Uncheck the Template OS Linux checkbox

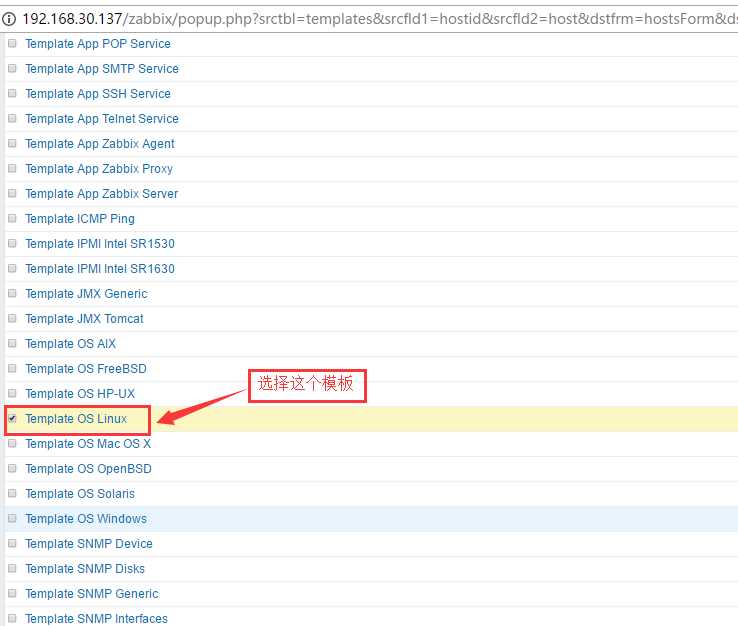[12, 418]
